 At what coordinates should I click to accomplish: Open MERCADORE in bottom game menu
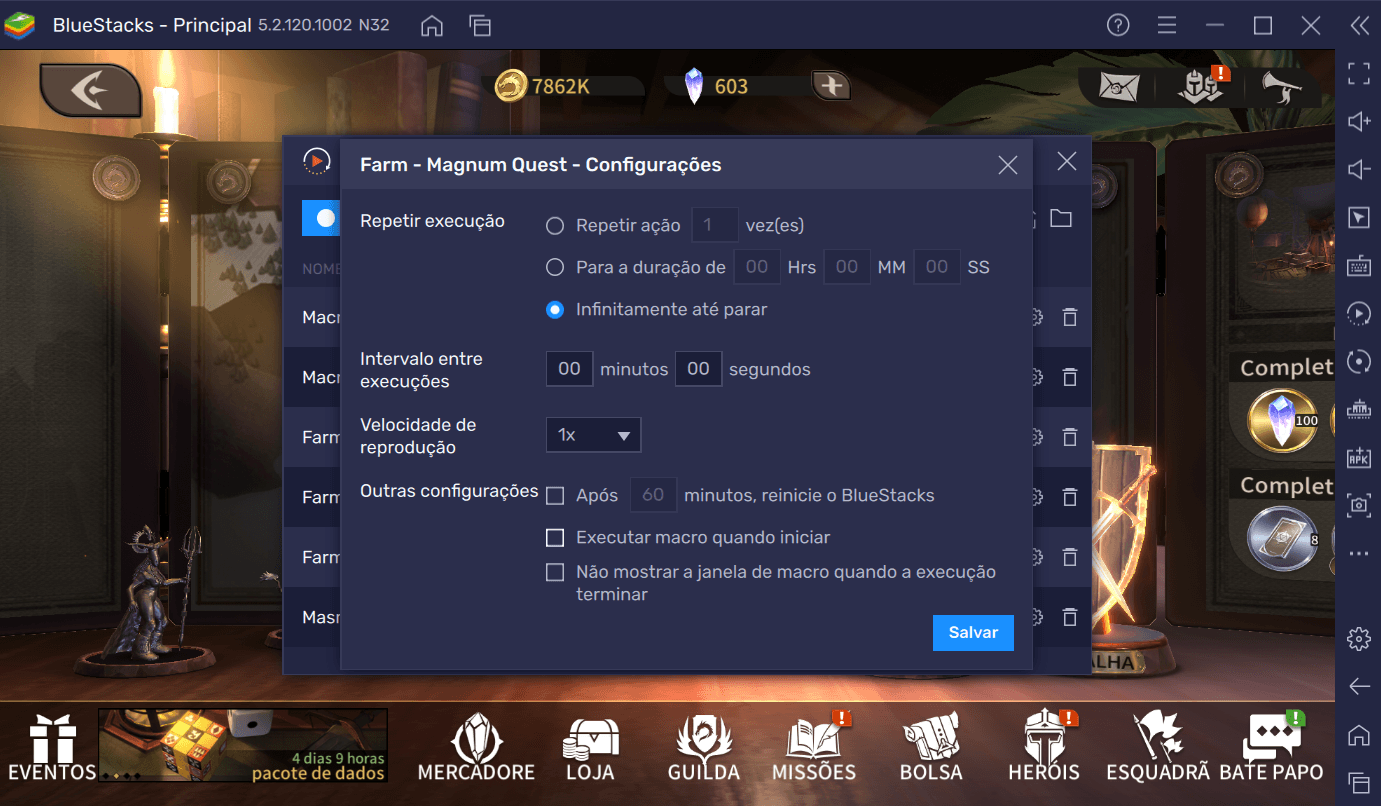pos(476,748)
